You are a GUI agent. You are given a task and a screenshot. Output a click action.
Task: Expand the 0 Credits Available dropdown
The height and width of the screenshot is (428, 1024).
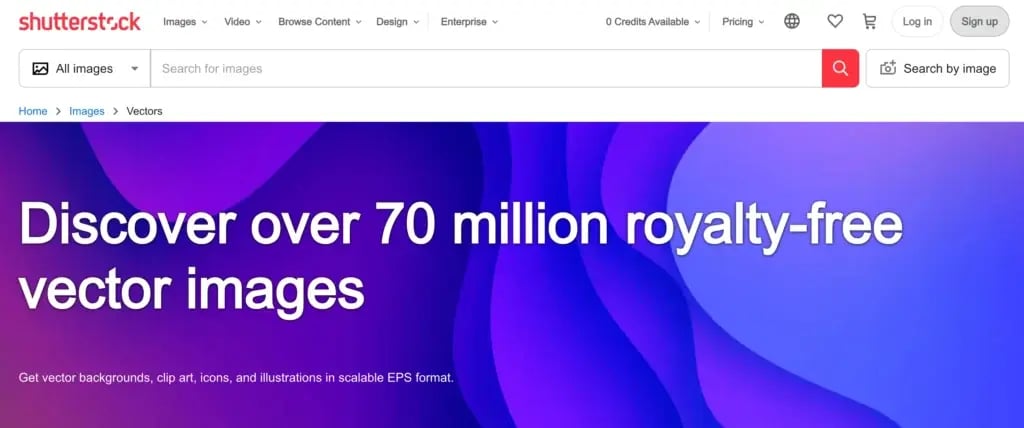(x=653, y=21)
